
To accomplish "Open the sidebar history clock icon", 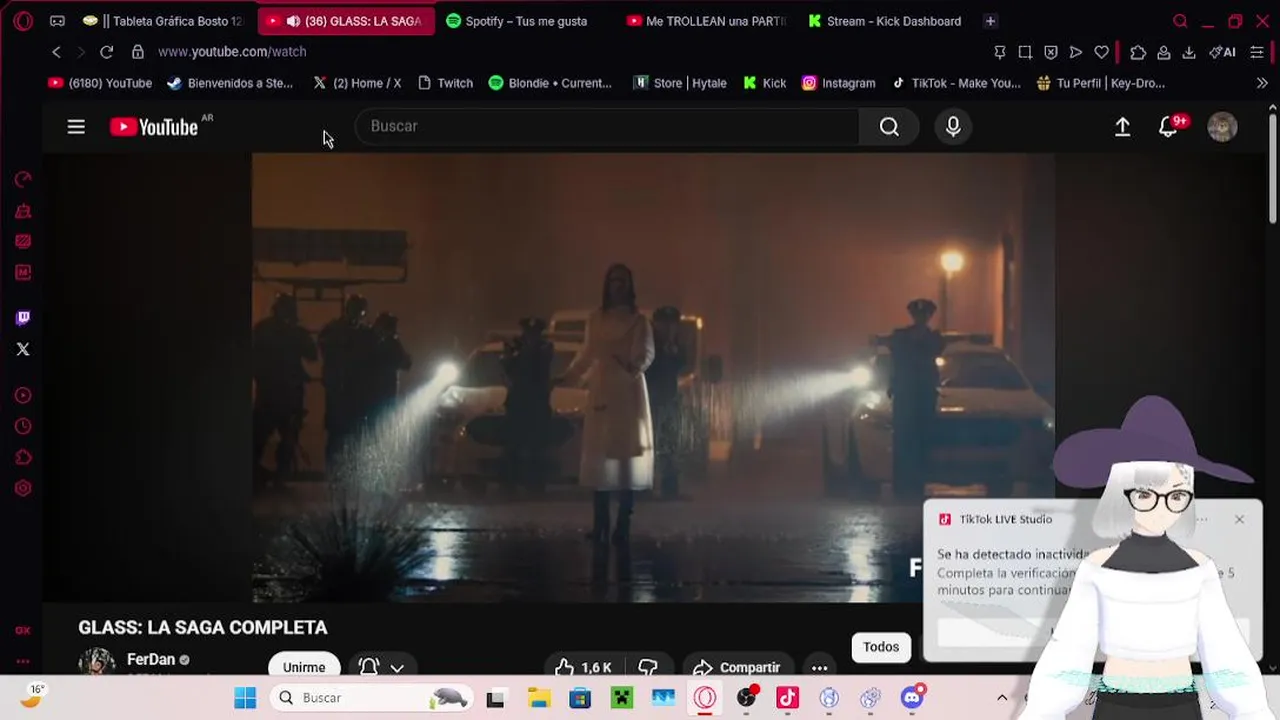I will 23,426.
